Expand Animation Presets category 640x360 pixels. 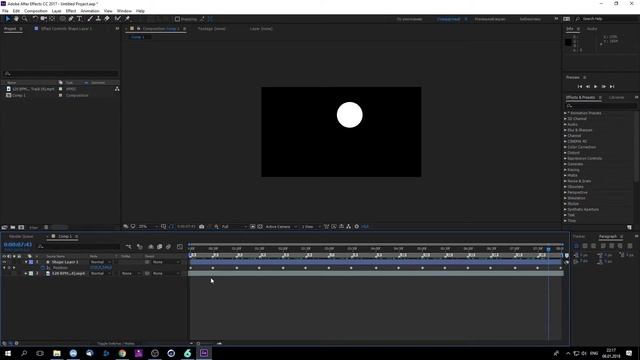click(x=565, y=113)
